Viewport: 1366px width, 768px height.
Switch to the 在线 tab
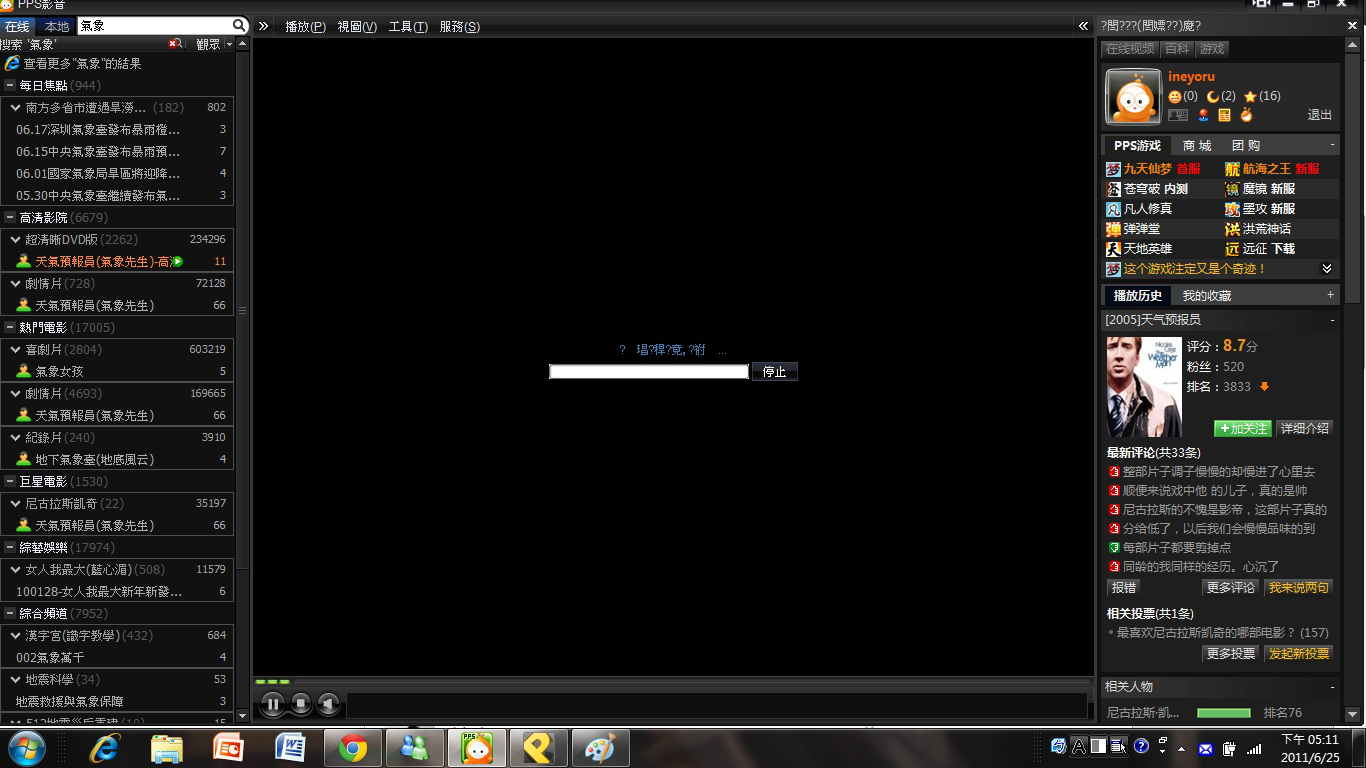click(18, 27)
